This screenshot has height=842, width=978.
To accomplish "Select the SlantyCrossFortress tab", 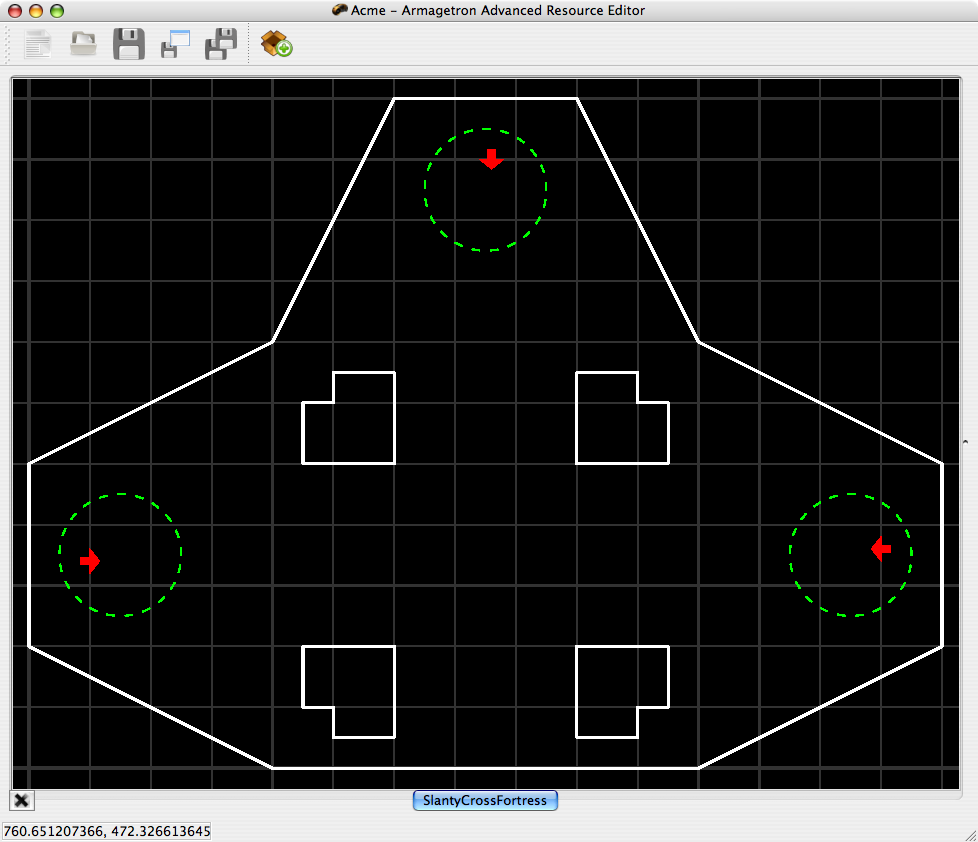I will 485,801.
